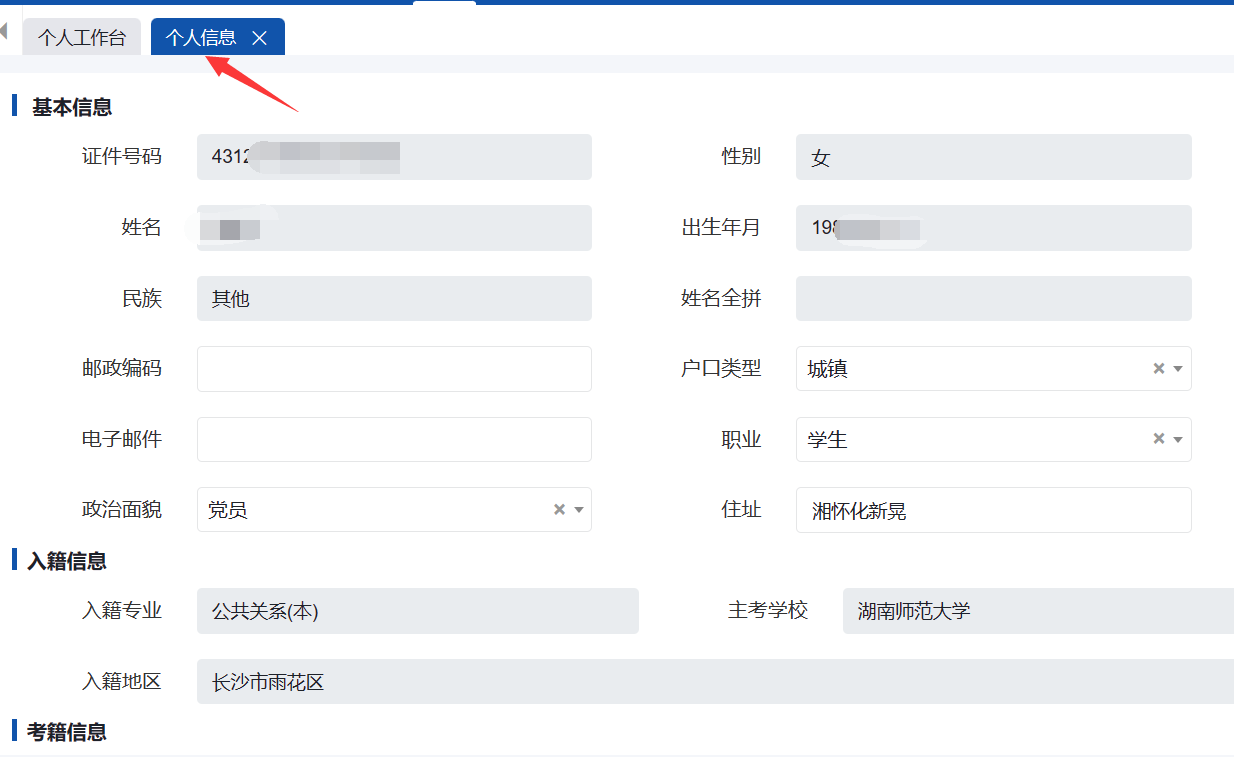Focus the 电子邮件 input field
The width and height of the screenshot is (1234, 757).
pyautogui.click(x=394, y=439)
